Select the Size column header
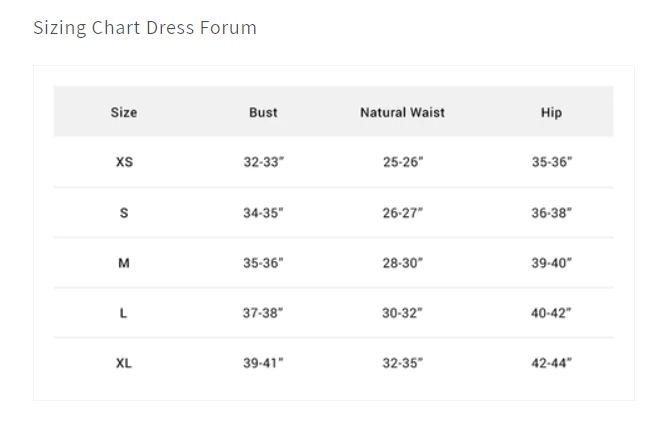The height and width of the screenshot is (422, 668). click(x=124, y=113)
